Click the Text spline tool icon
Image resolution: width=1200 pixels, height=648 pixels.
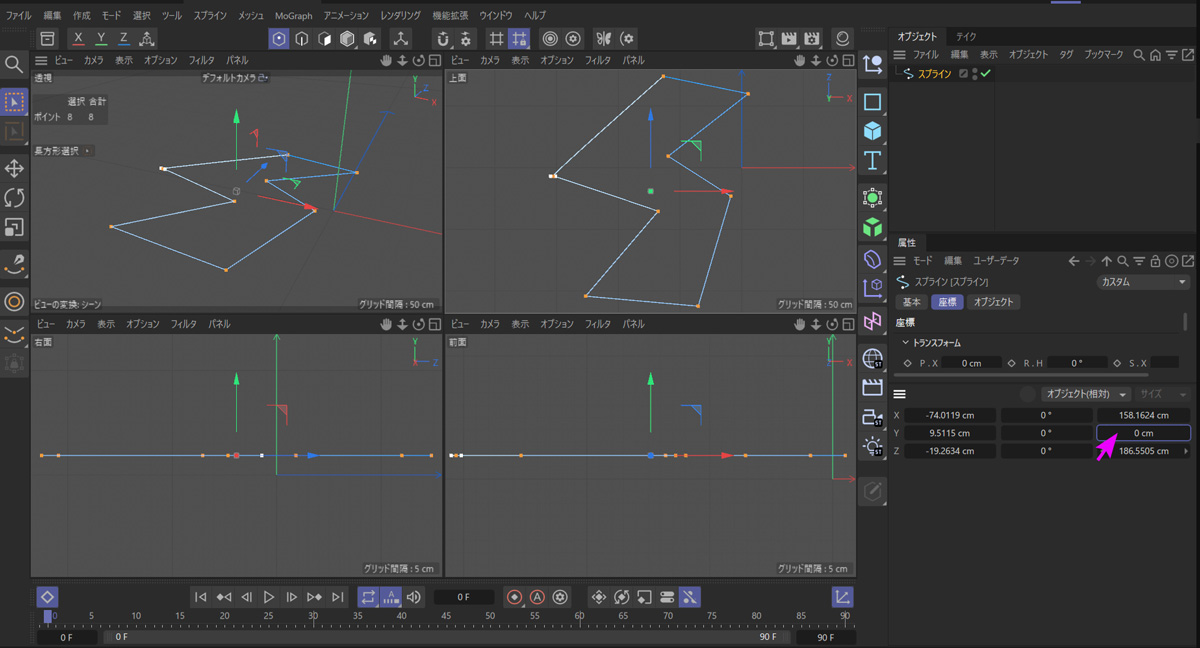coord(873,160)
